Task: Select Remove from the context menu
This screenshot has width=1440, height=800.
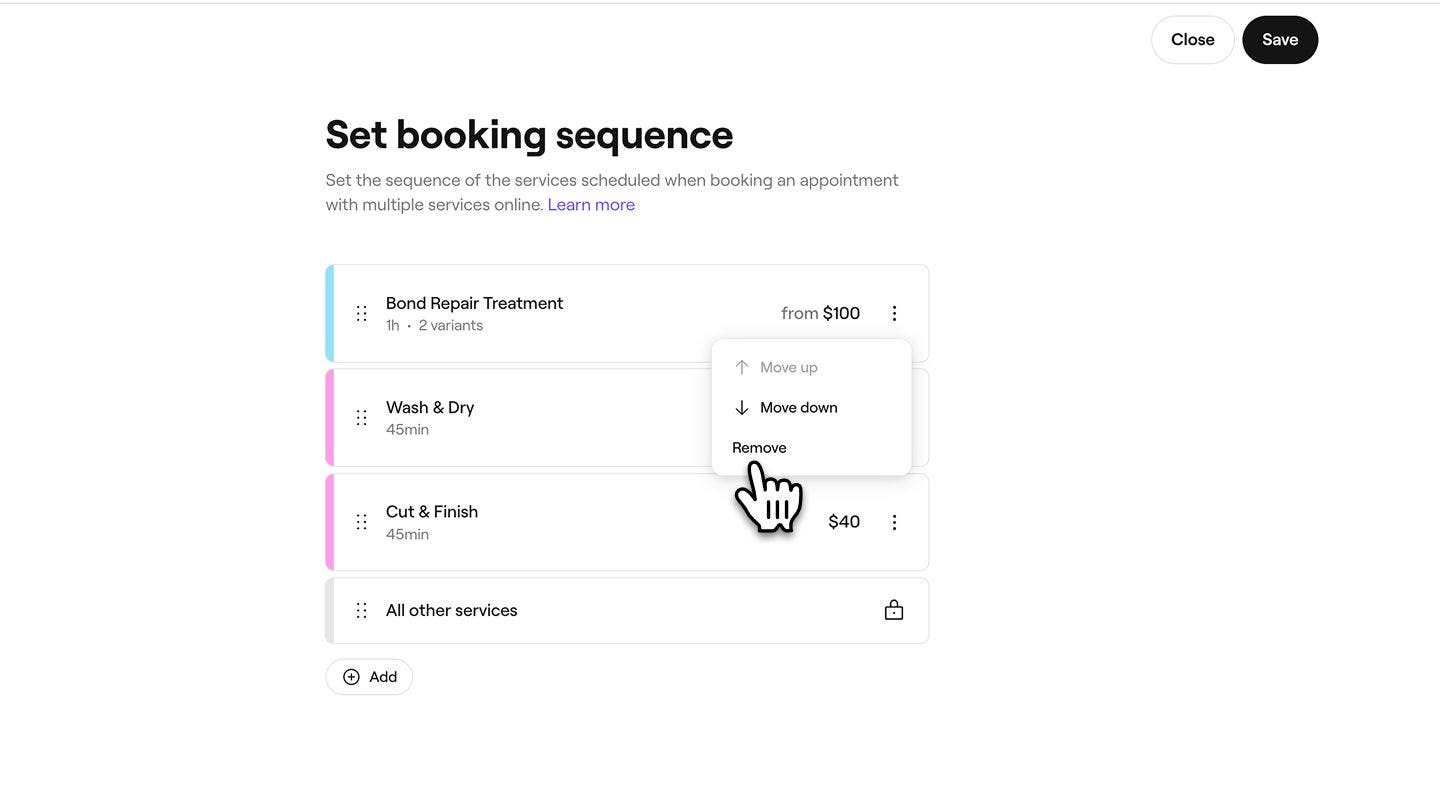Action: pos(759,447)
